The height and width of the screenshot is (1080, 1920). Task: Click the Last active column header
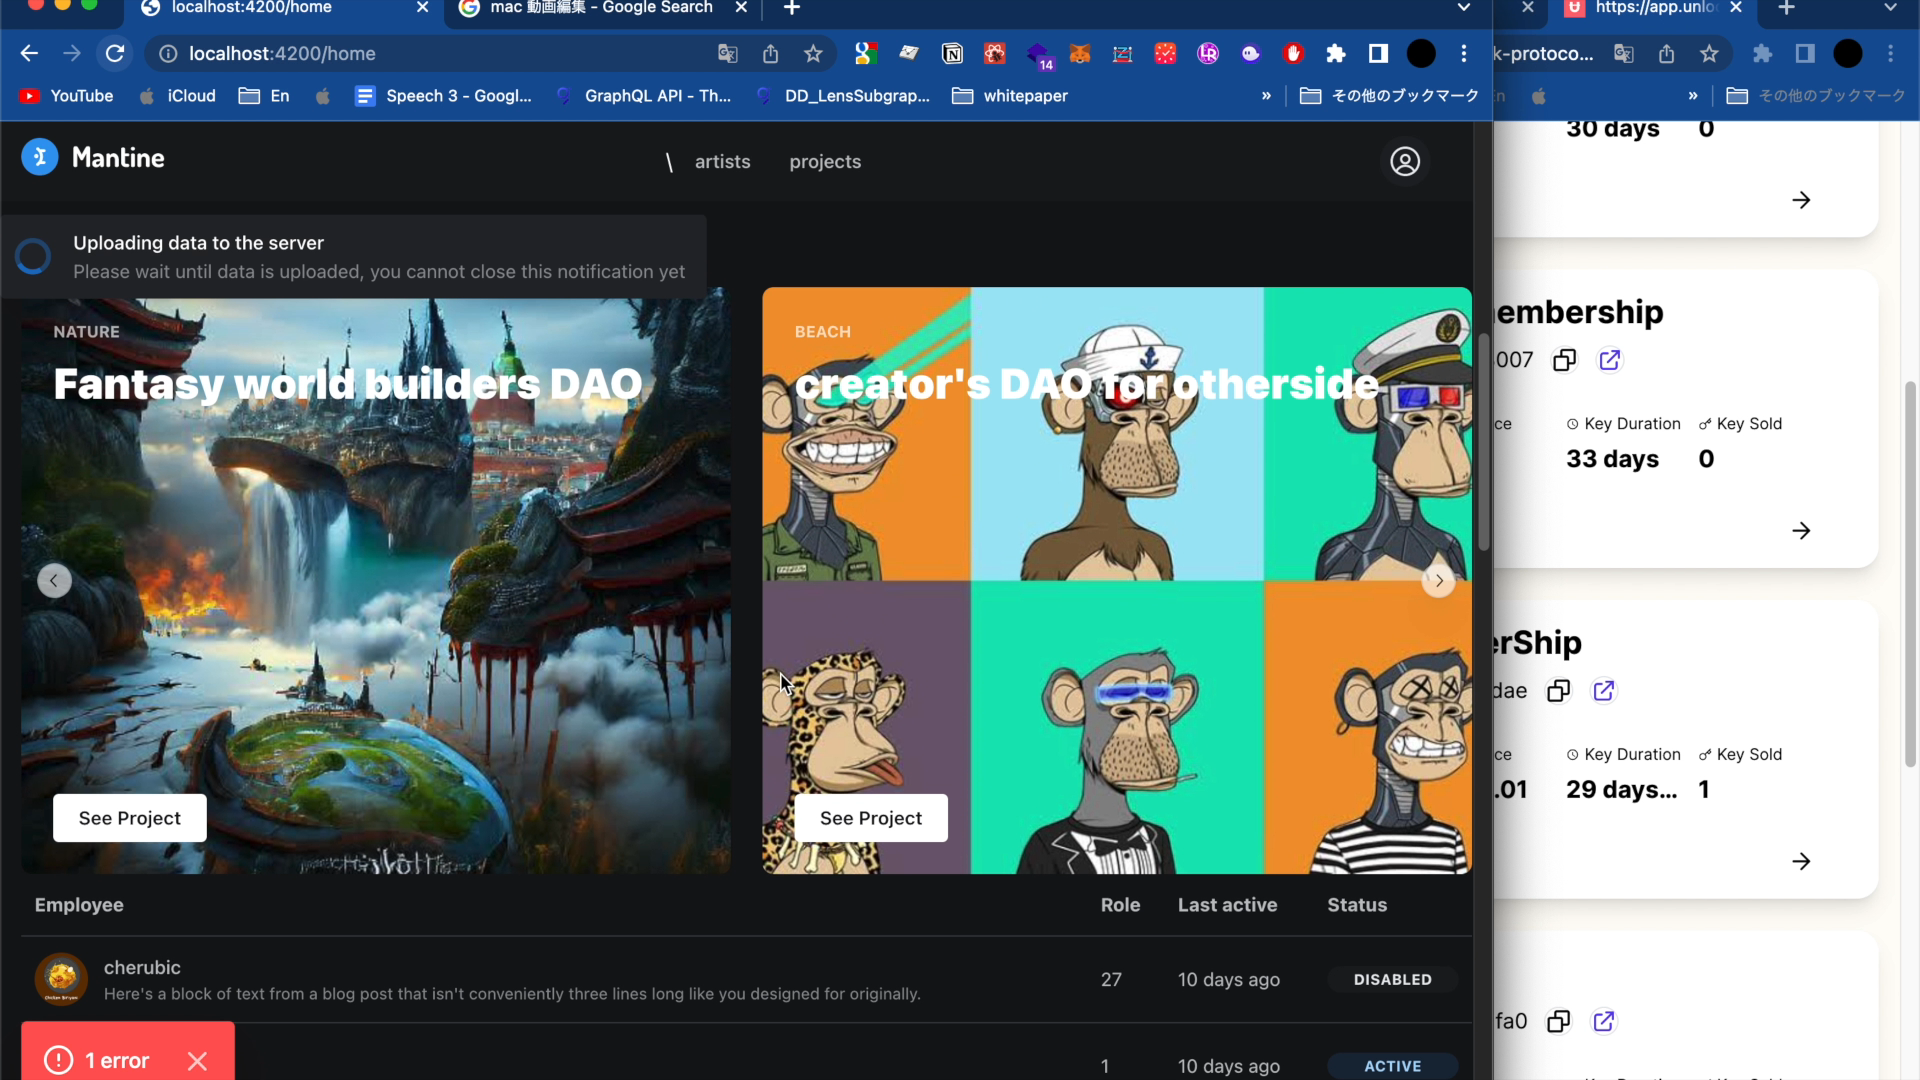pyautogui.click(x=1227, y=905)
